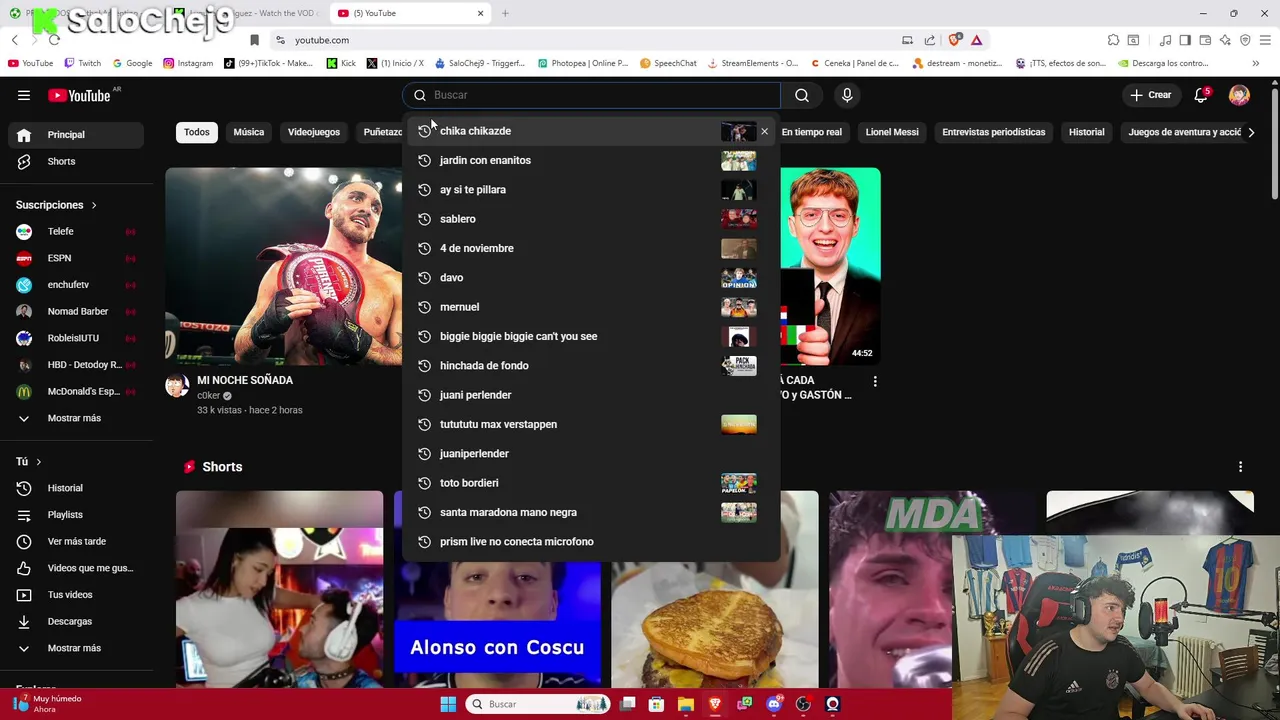Open the Kick bookmark
1280x720 pixels.
341,63
